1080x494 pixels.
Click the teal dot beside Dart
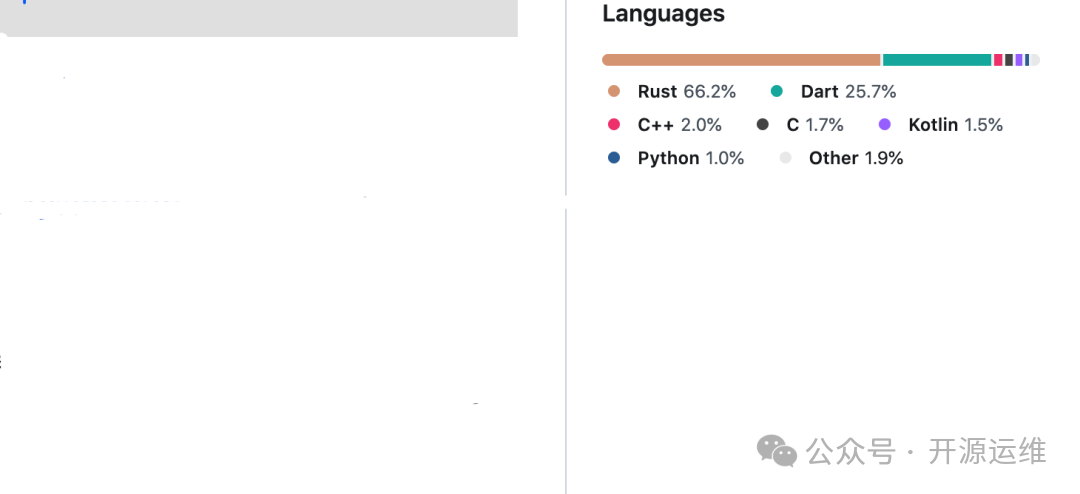point(777,92)
